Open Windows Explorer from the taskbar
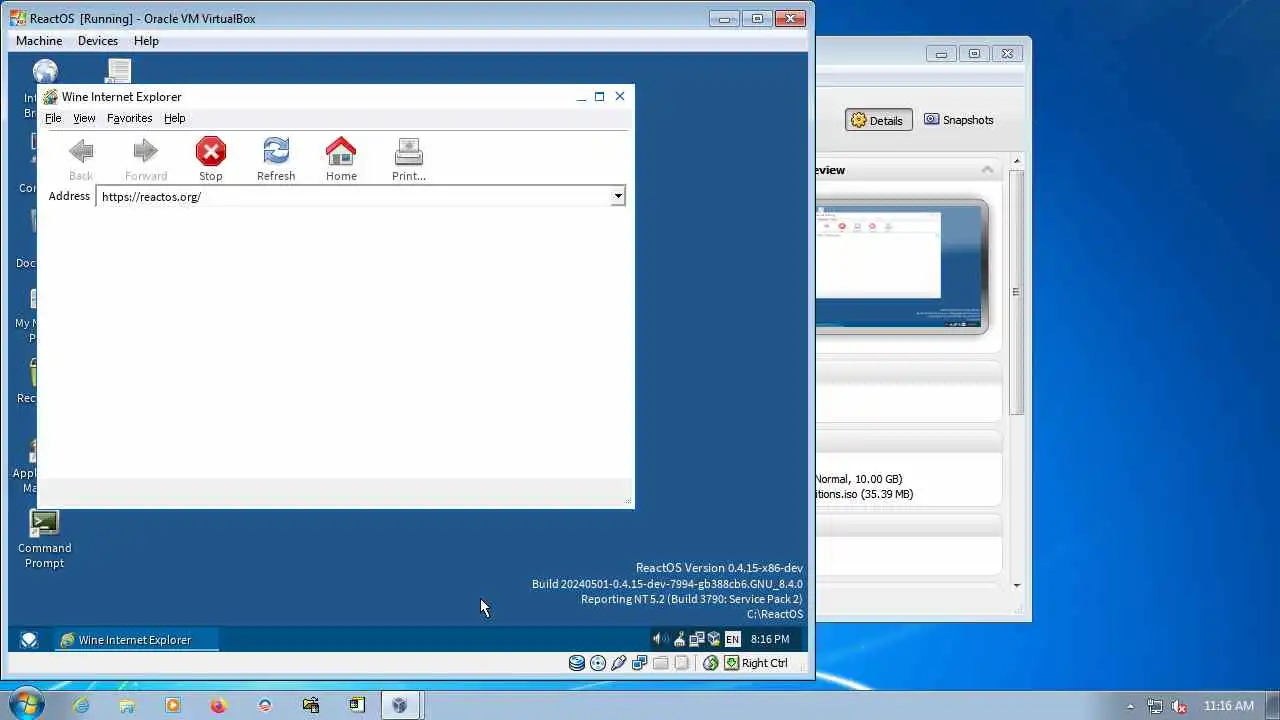Image resolution: width=1280 pixels, height=720 pixels. click(127, 705)
